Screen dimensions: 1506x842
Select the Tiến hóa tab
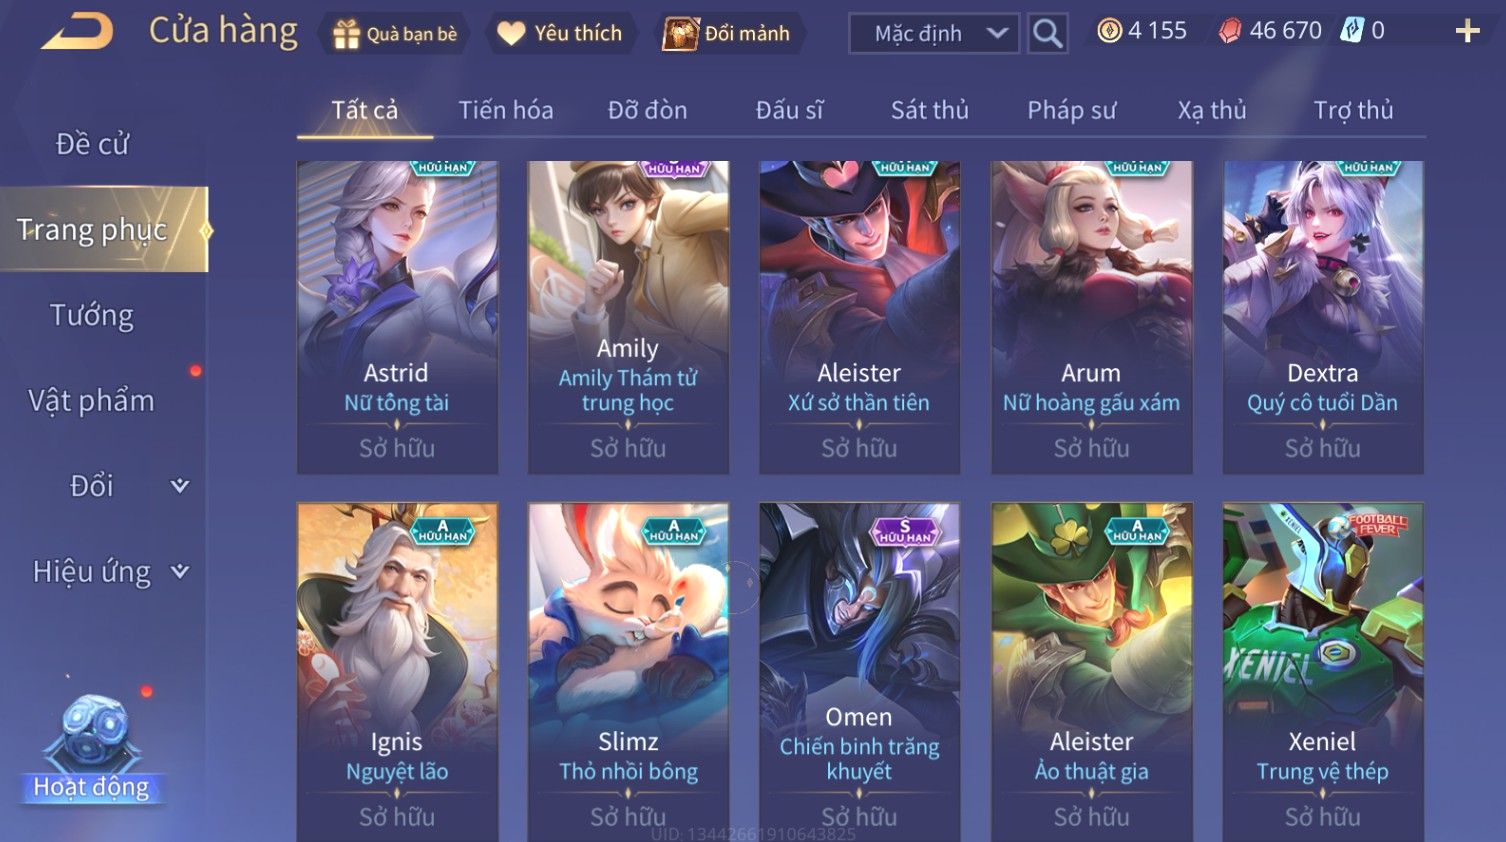(506, 110)
